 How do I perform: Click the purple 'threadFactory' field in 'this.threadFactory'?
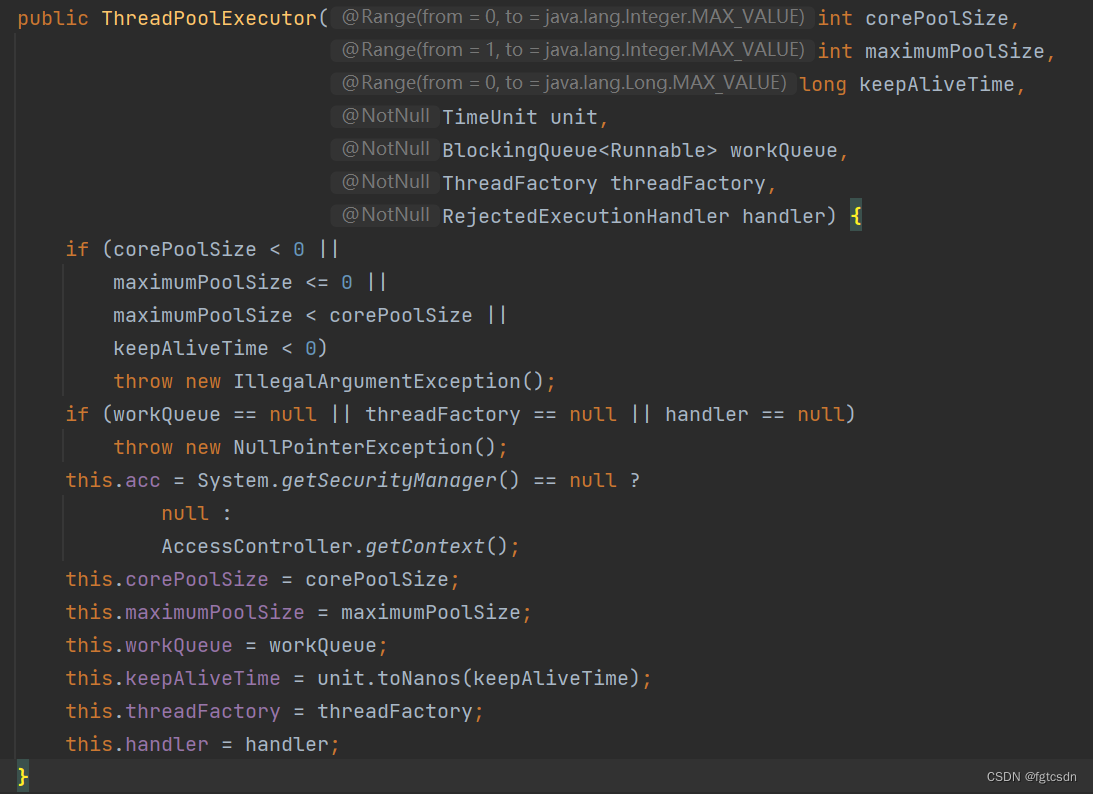[x=203, y=712]
